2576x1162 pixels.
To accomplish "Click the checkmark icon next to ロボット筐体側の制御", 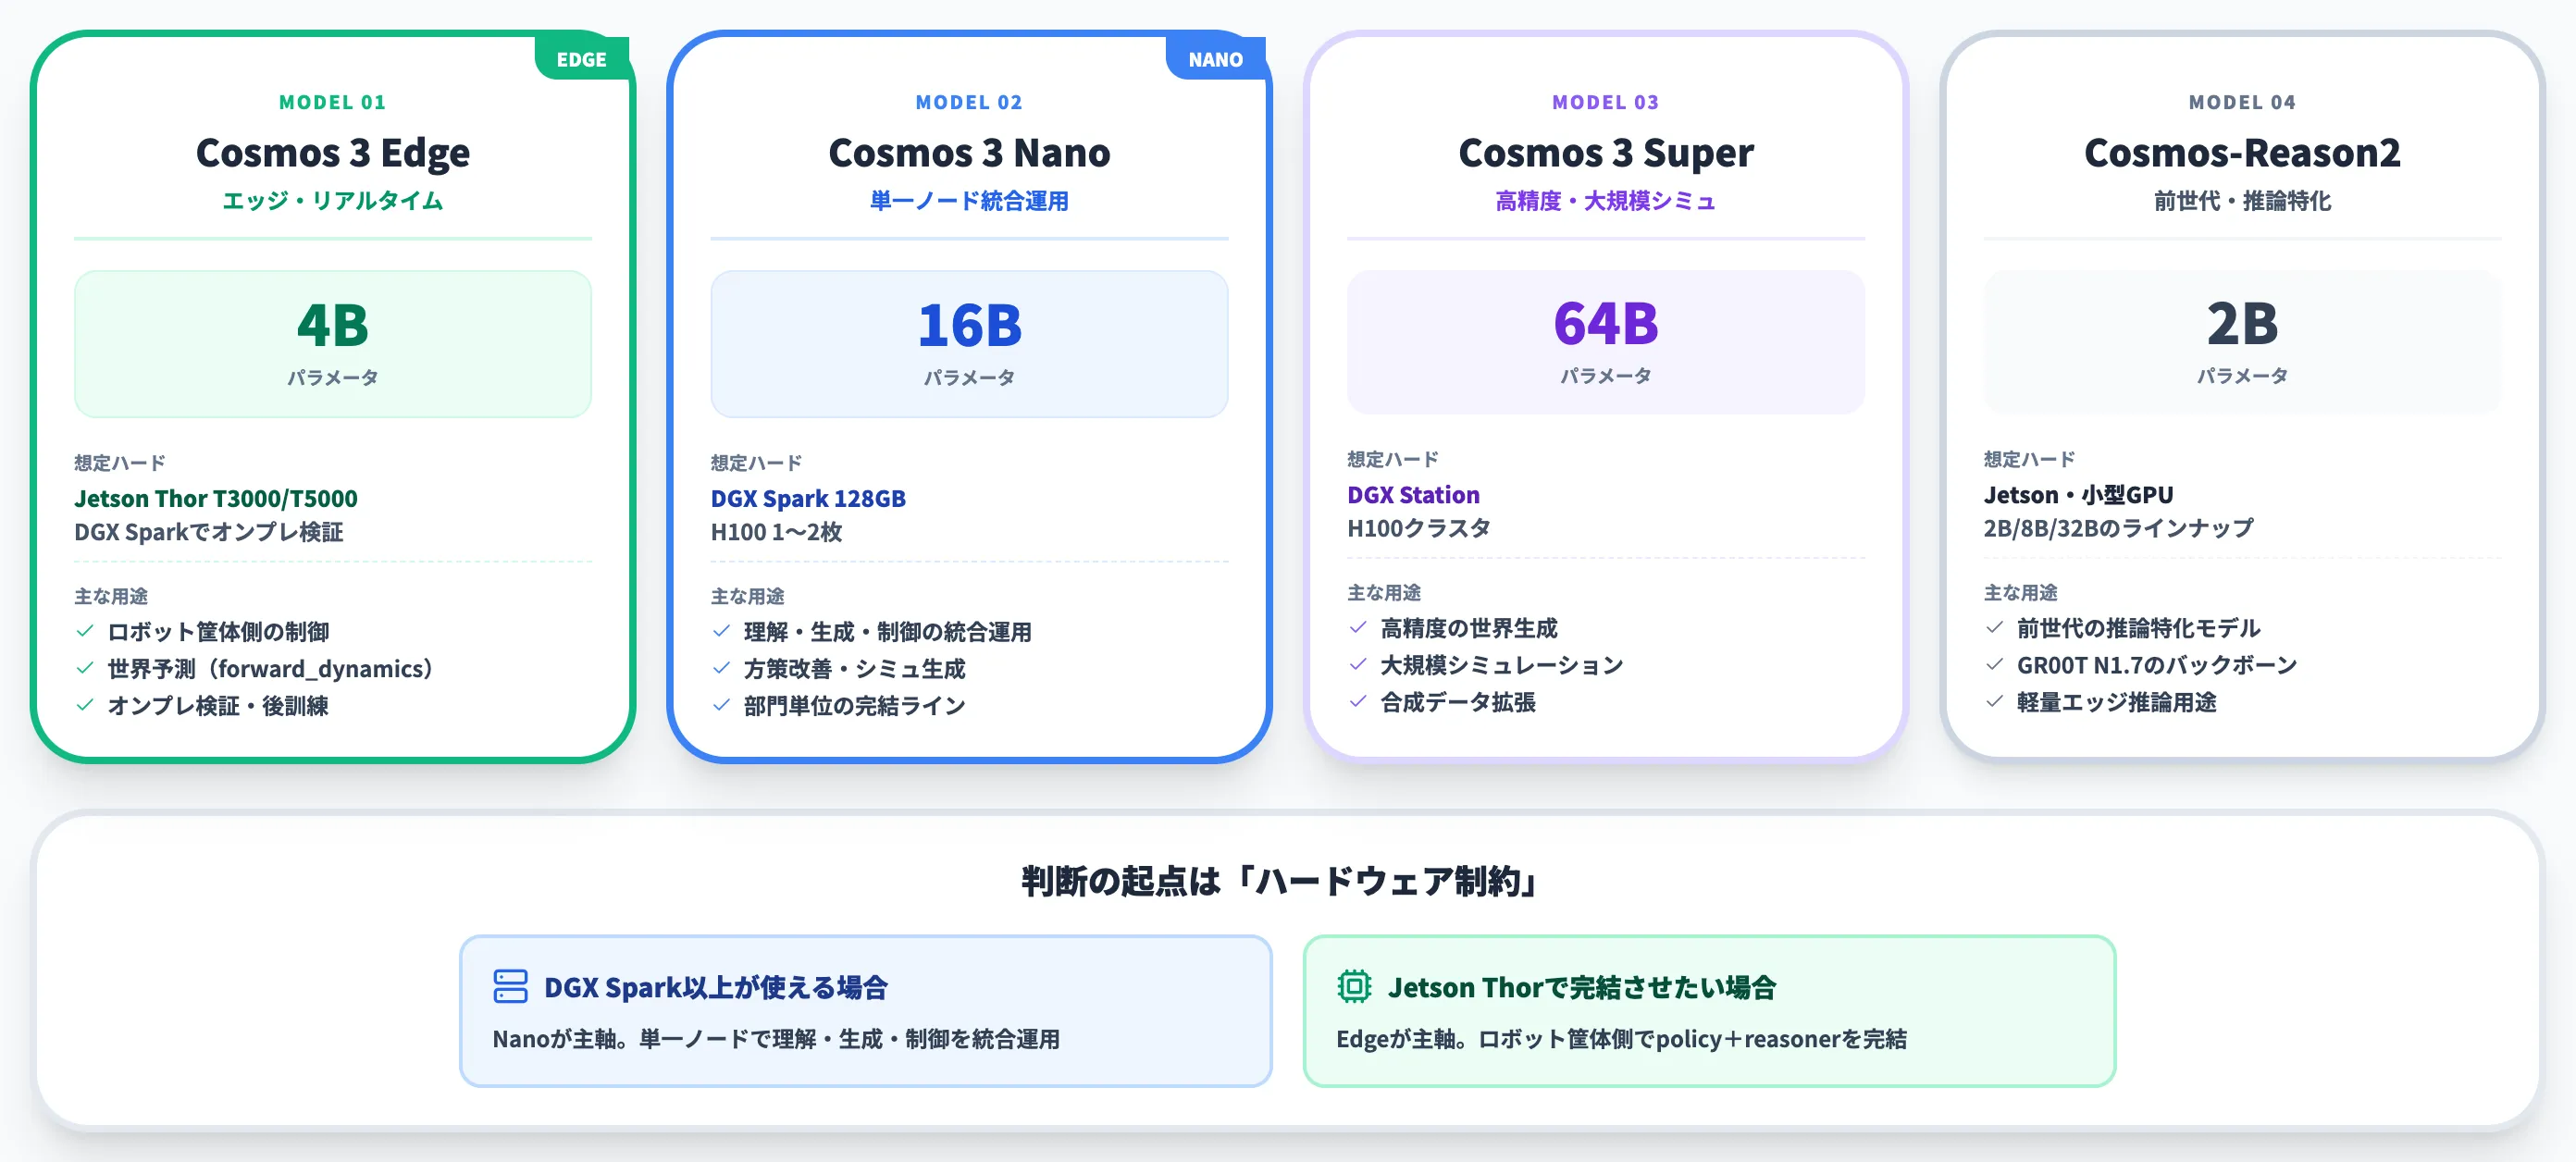I will tap(85, 631).
